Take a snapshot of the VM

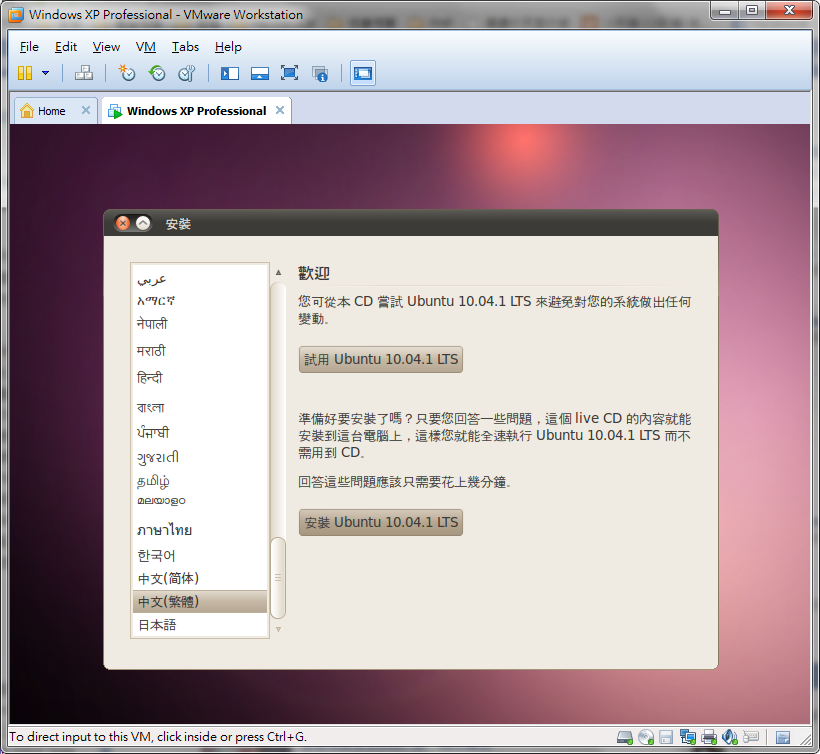click(x=127, y=73)
